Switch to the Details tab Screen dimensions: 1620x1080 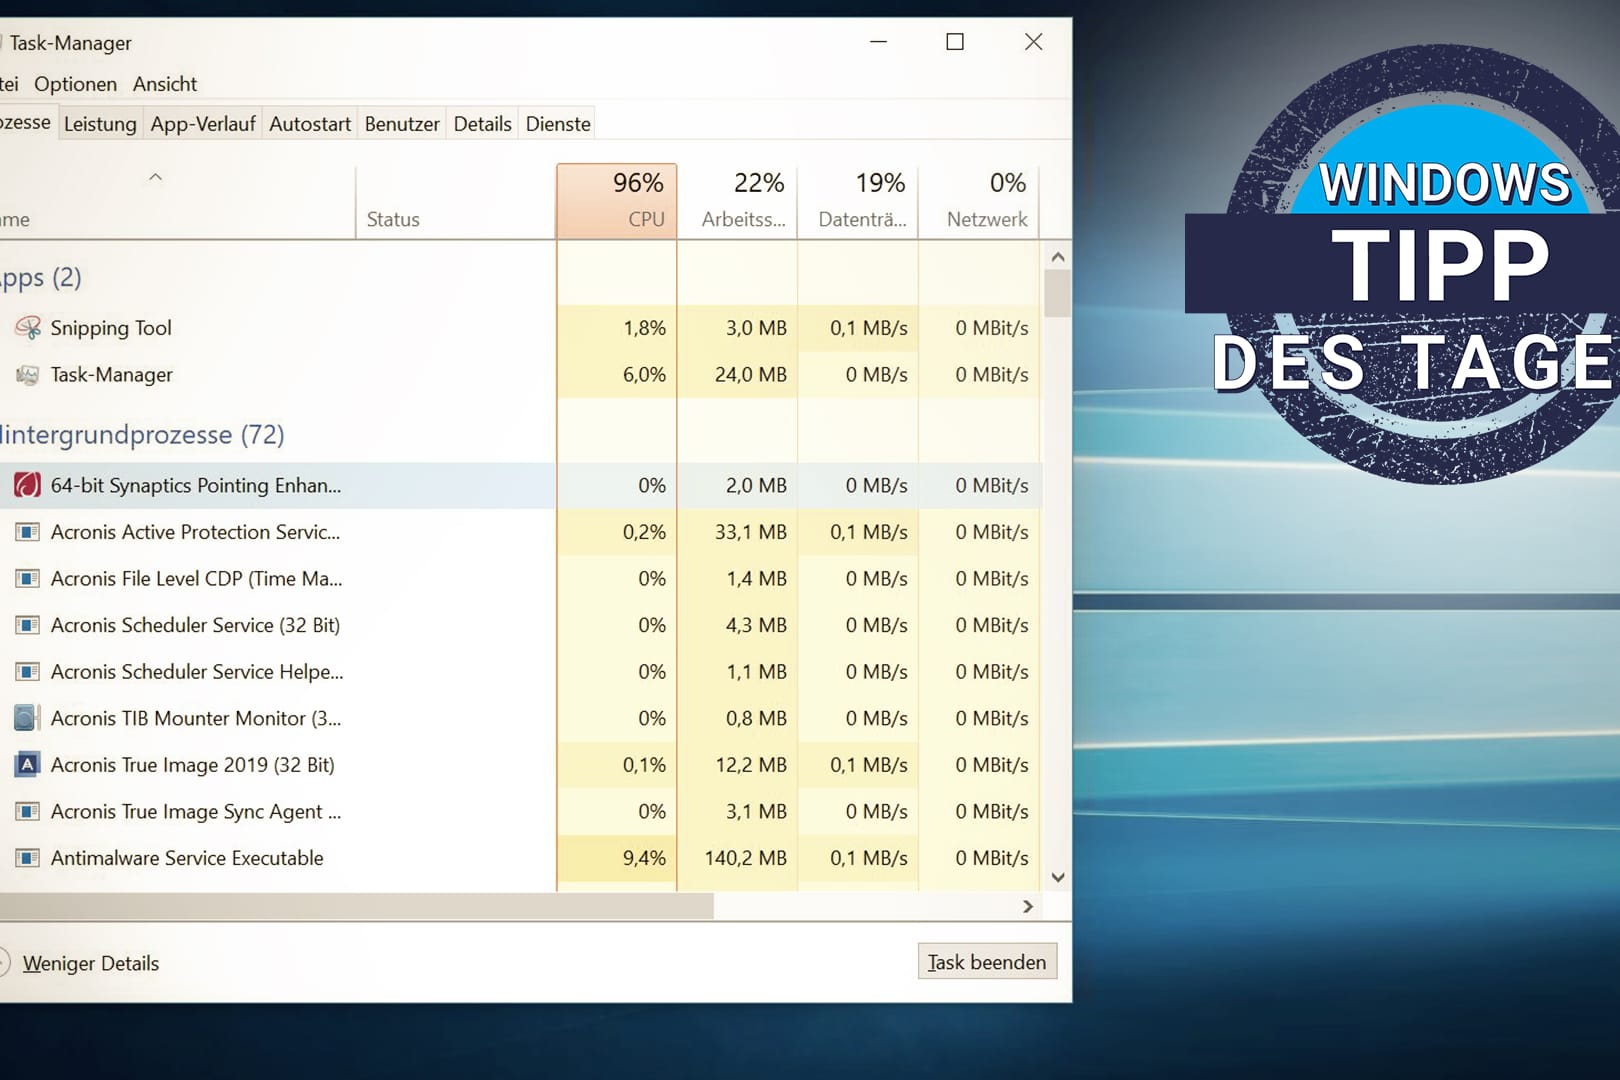[x=482, y=124]
